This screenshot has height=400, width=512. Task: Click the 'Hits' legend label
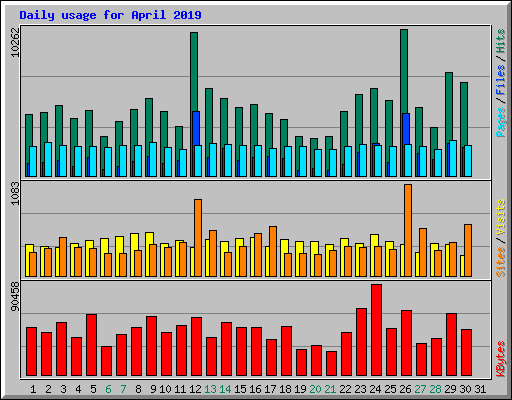point(500,41)
